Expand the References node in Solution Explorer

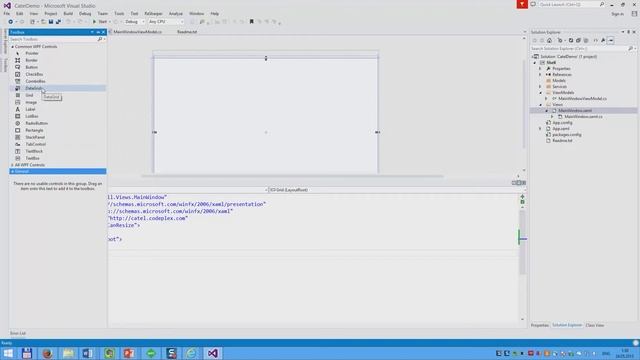540,75
